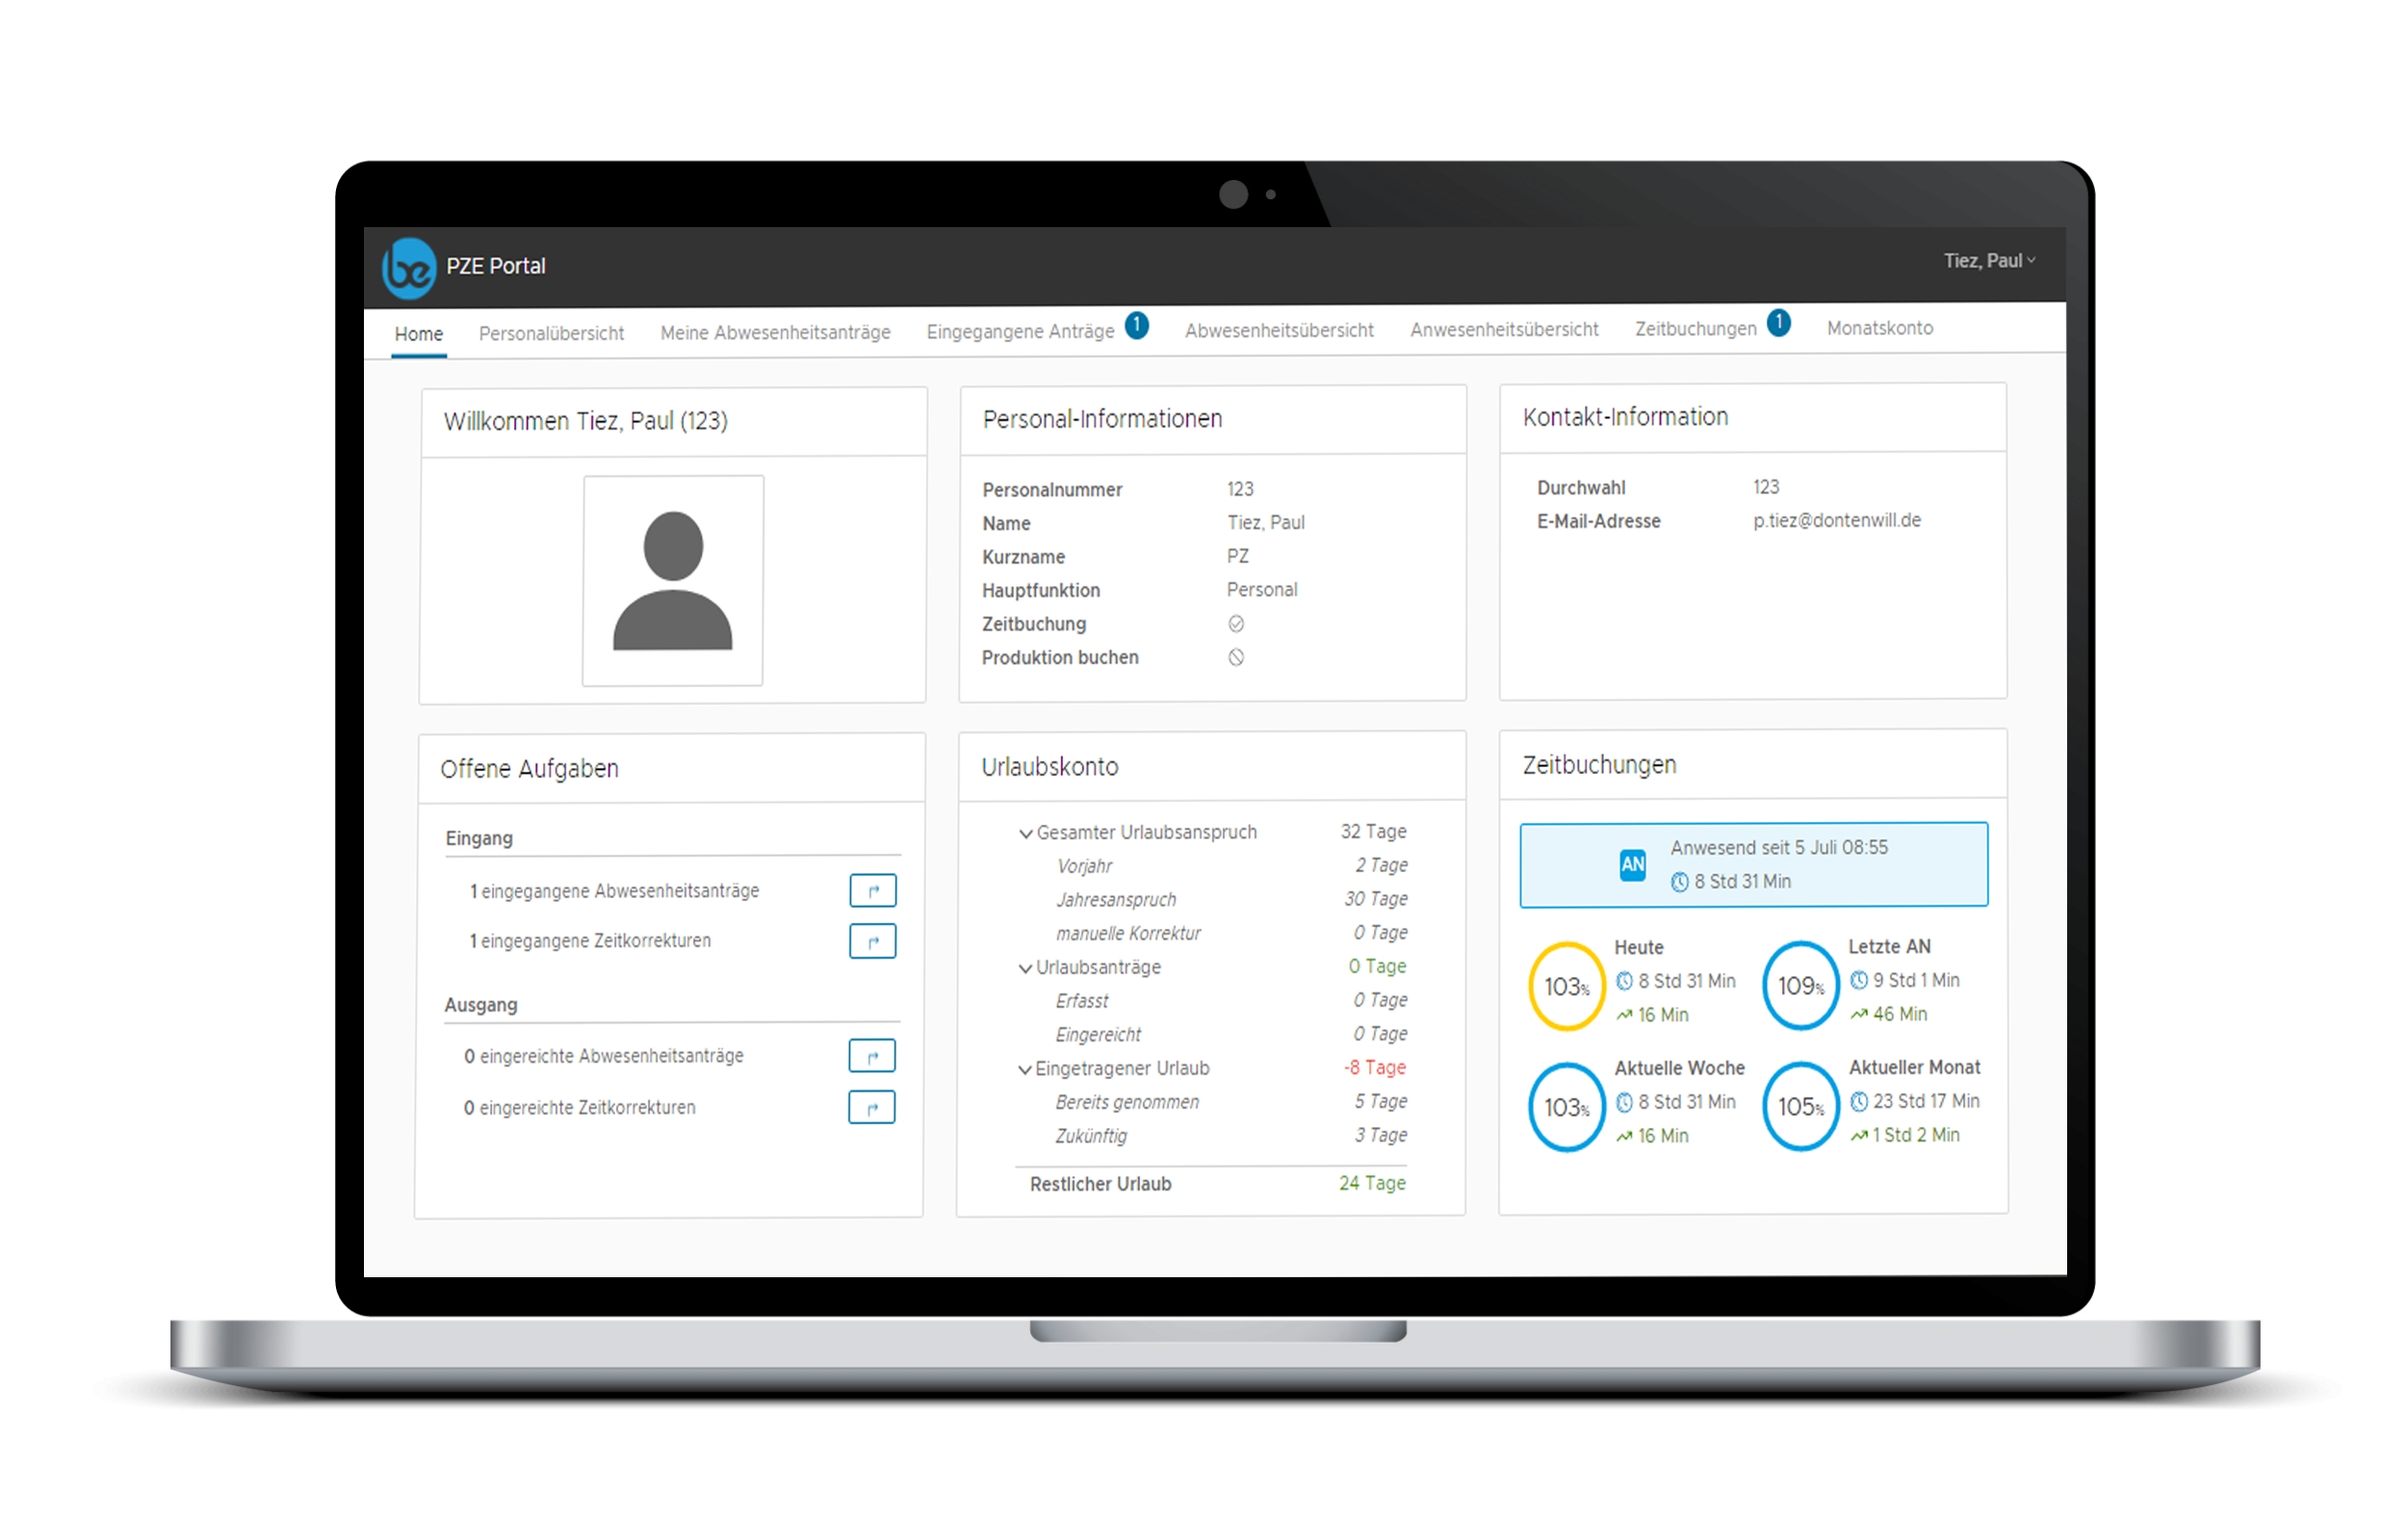This screenshot has height=1540, width=2407.
Task: Click the profile picture placeholder
Action: coord(673,581)
